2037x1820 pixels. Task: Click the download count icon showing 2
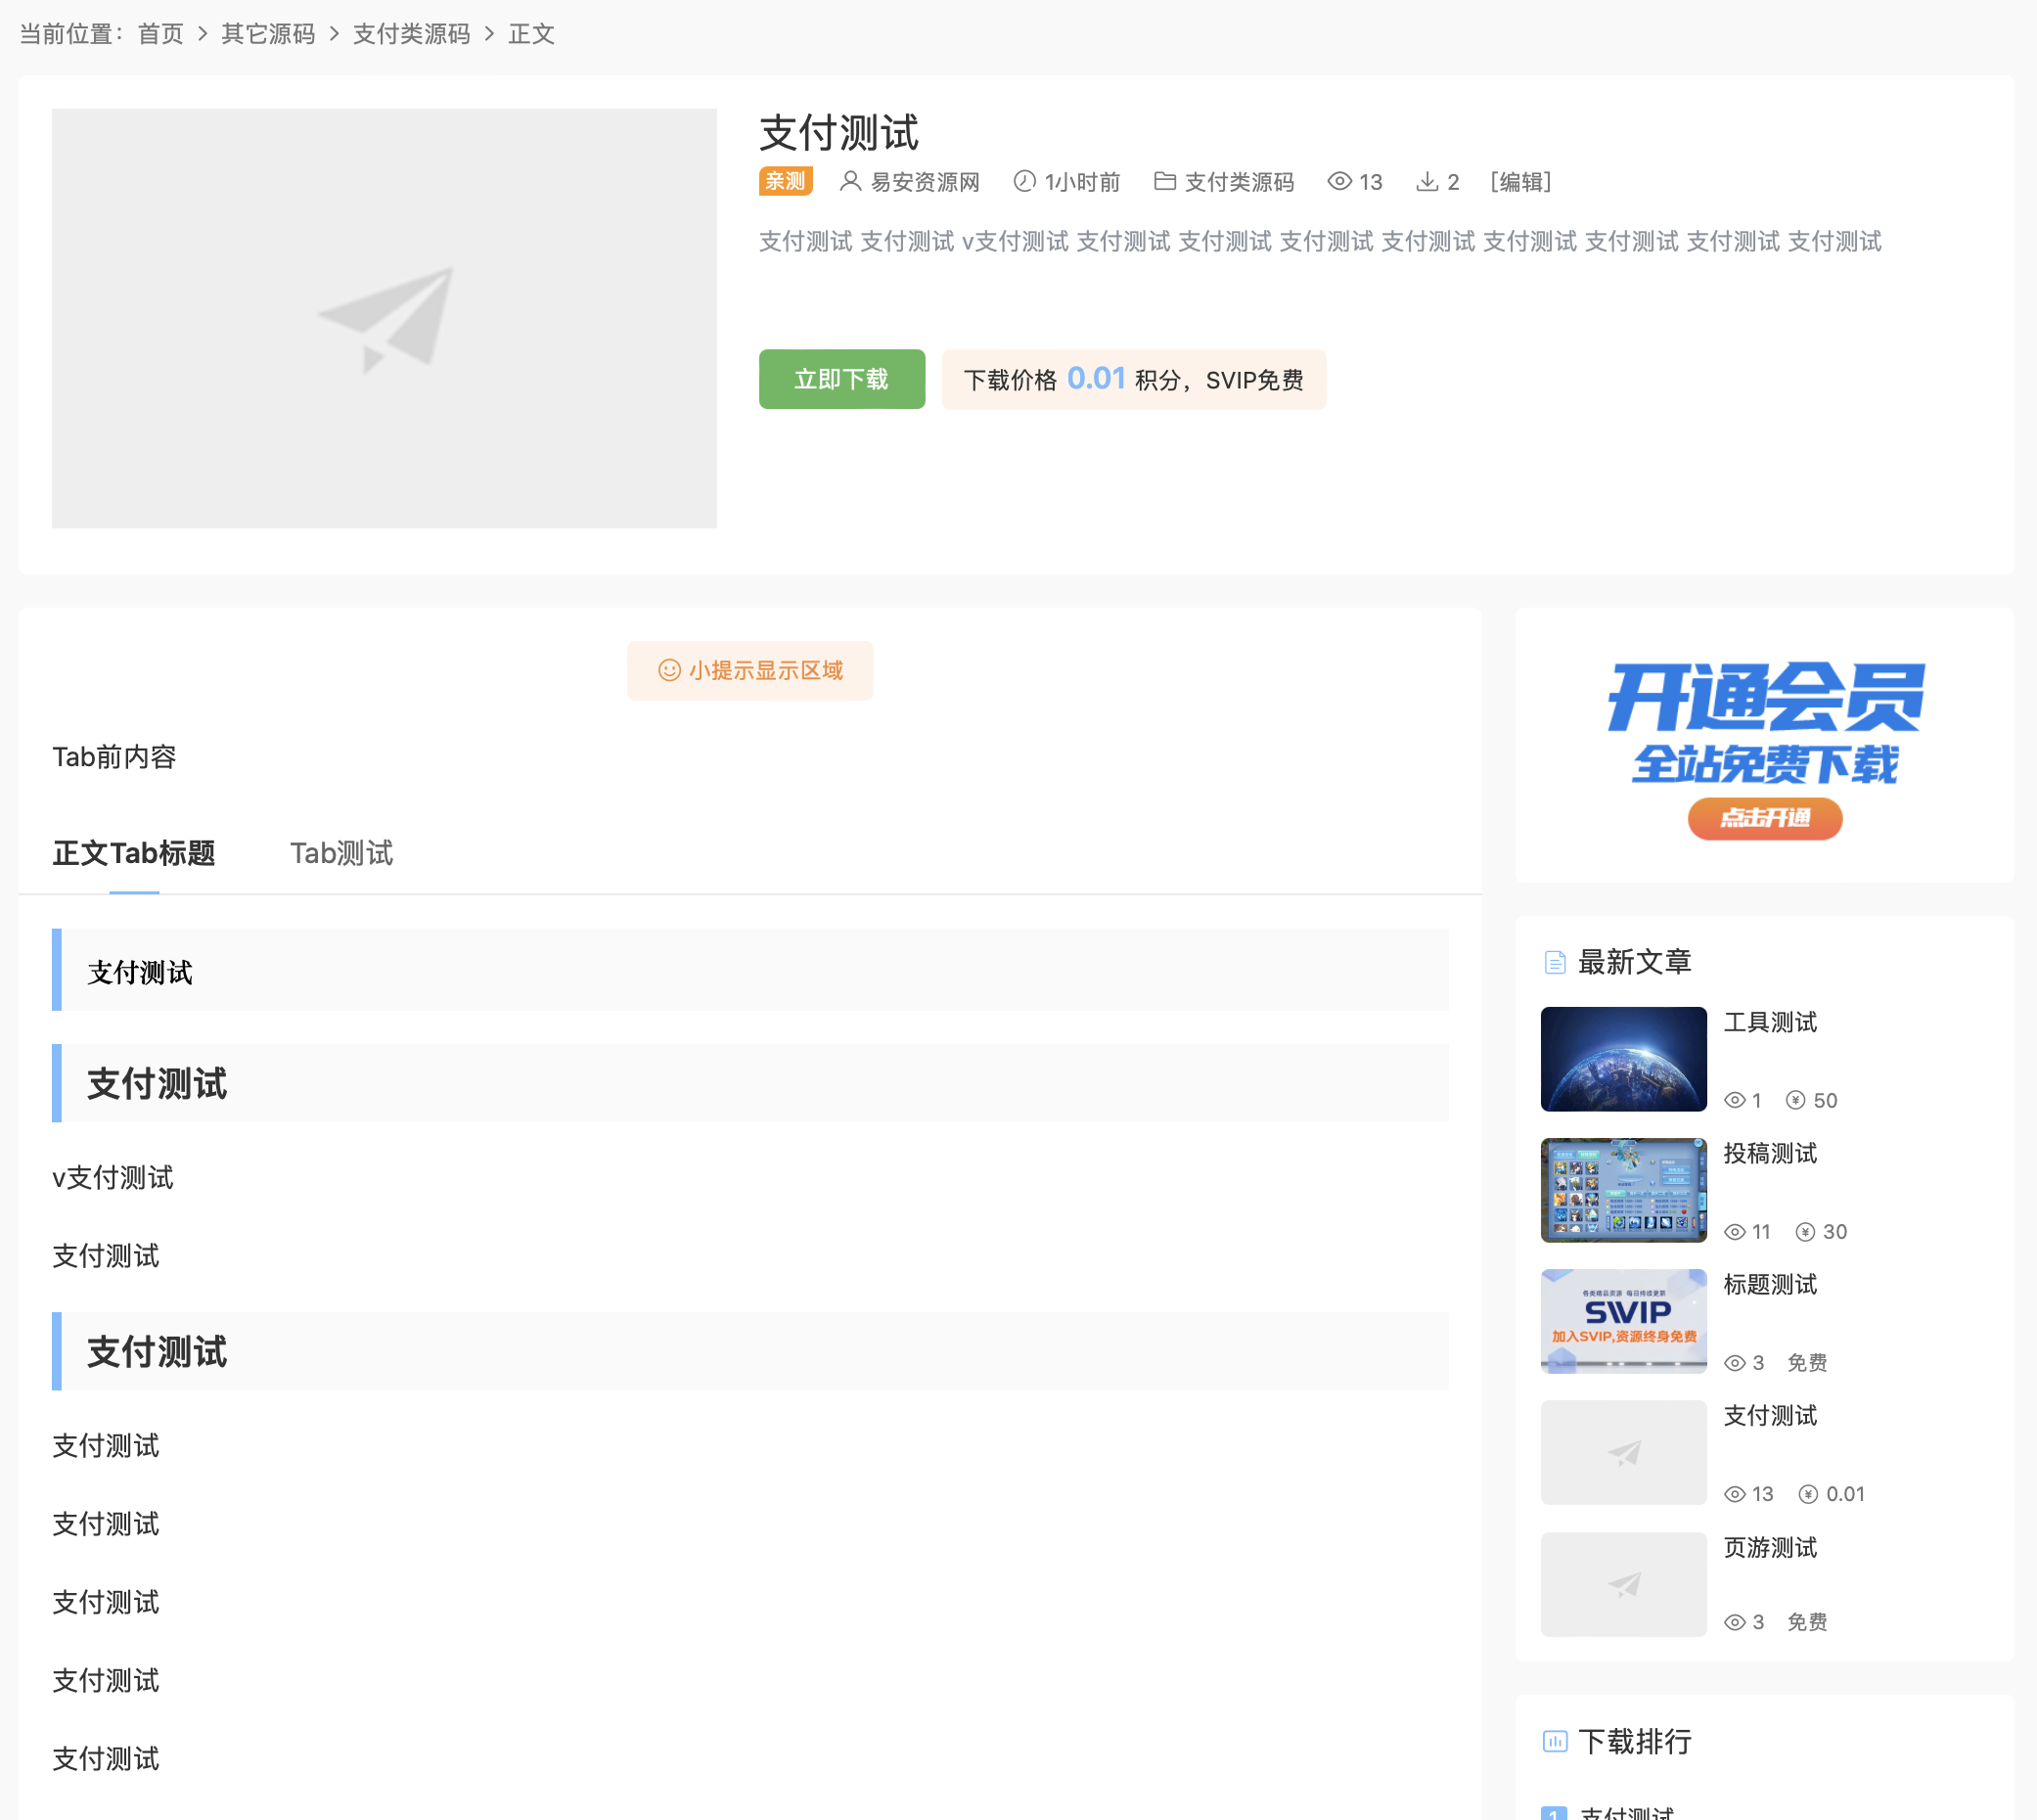(1427, 181)
